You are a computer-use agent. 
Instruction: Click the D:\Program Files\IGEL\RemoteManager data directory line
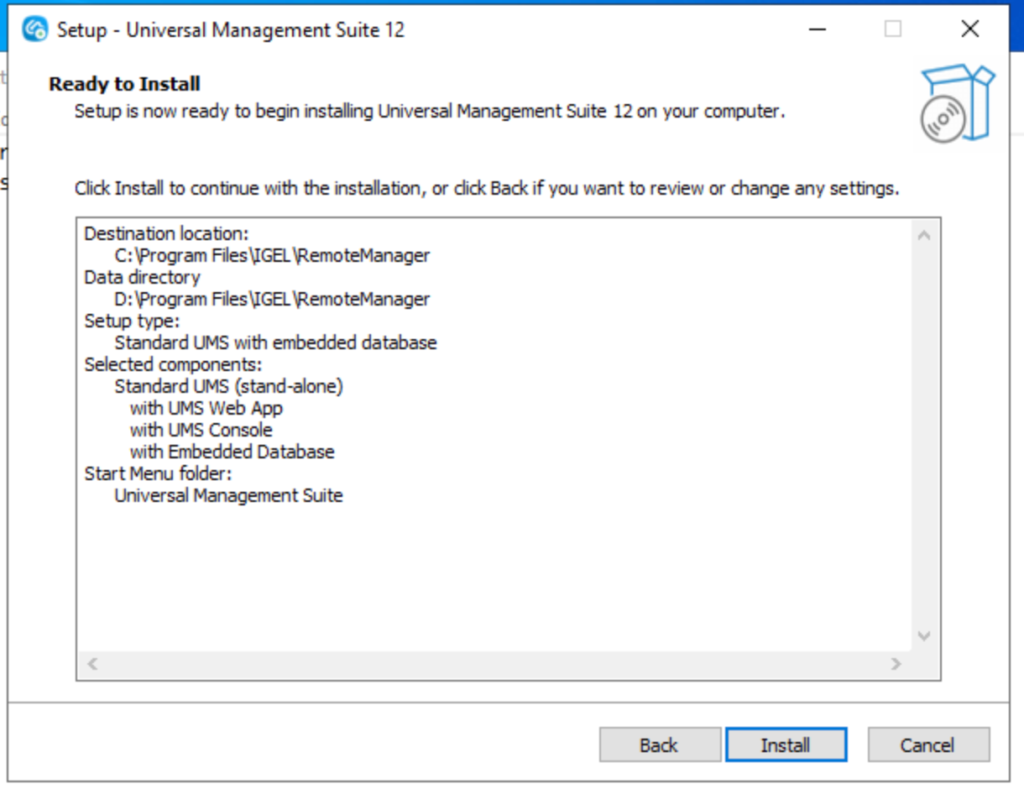[x=272, y=299]
